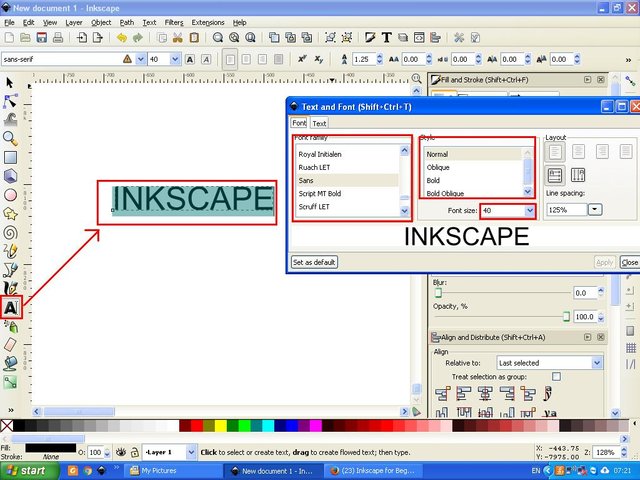Viewport: 640px width, 480px height.
Task: Click the opacity O: 100 field
Action: click(x=95, y=452)
